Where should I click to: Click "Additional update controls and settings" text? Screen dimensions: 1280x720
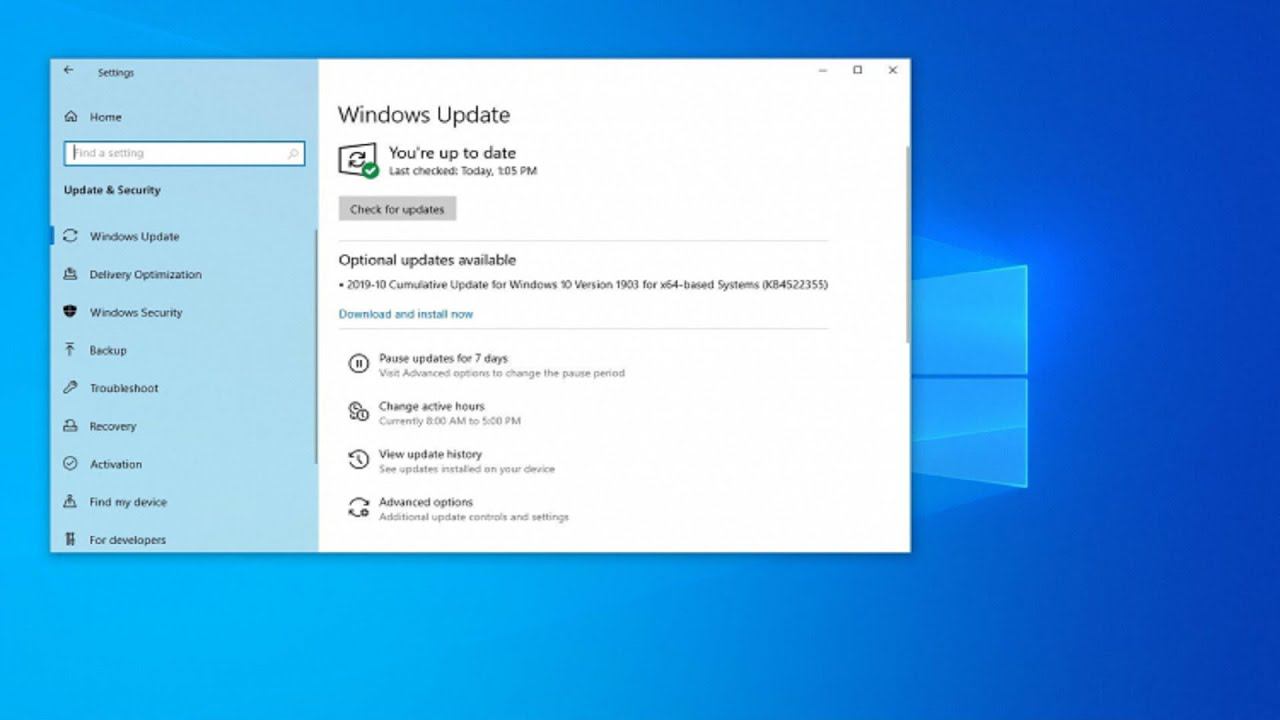[474, 517]
